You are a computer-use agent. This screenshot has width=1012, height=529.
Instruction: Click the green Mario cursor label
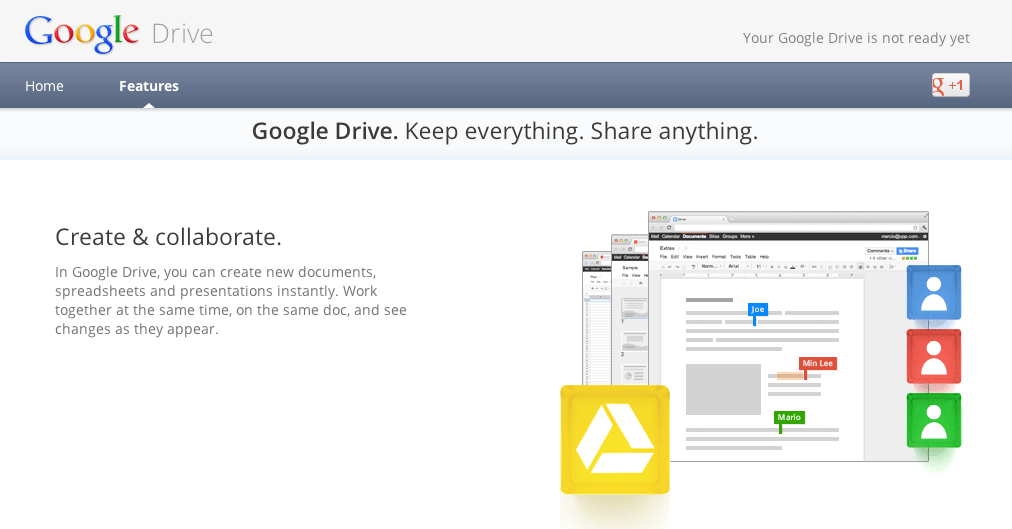pos(789,417)
